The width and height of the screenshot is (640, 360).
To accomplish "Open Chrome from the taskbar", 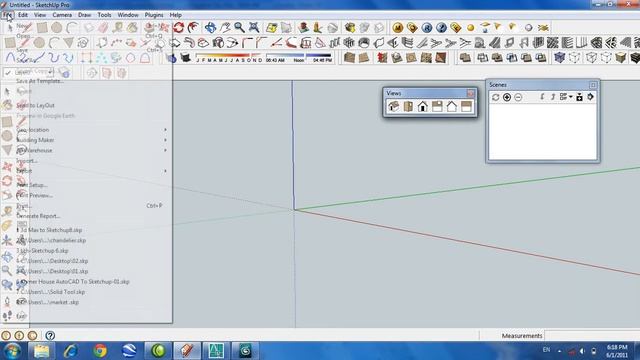I will coord(100,351).
